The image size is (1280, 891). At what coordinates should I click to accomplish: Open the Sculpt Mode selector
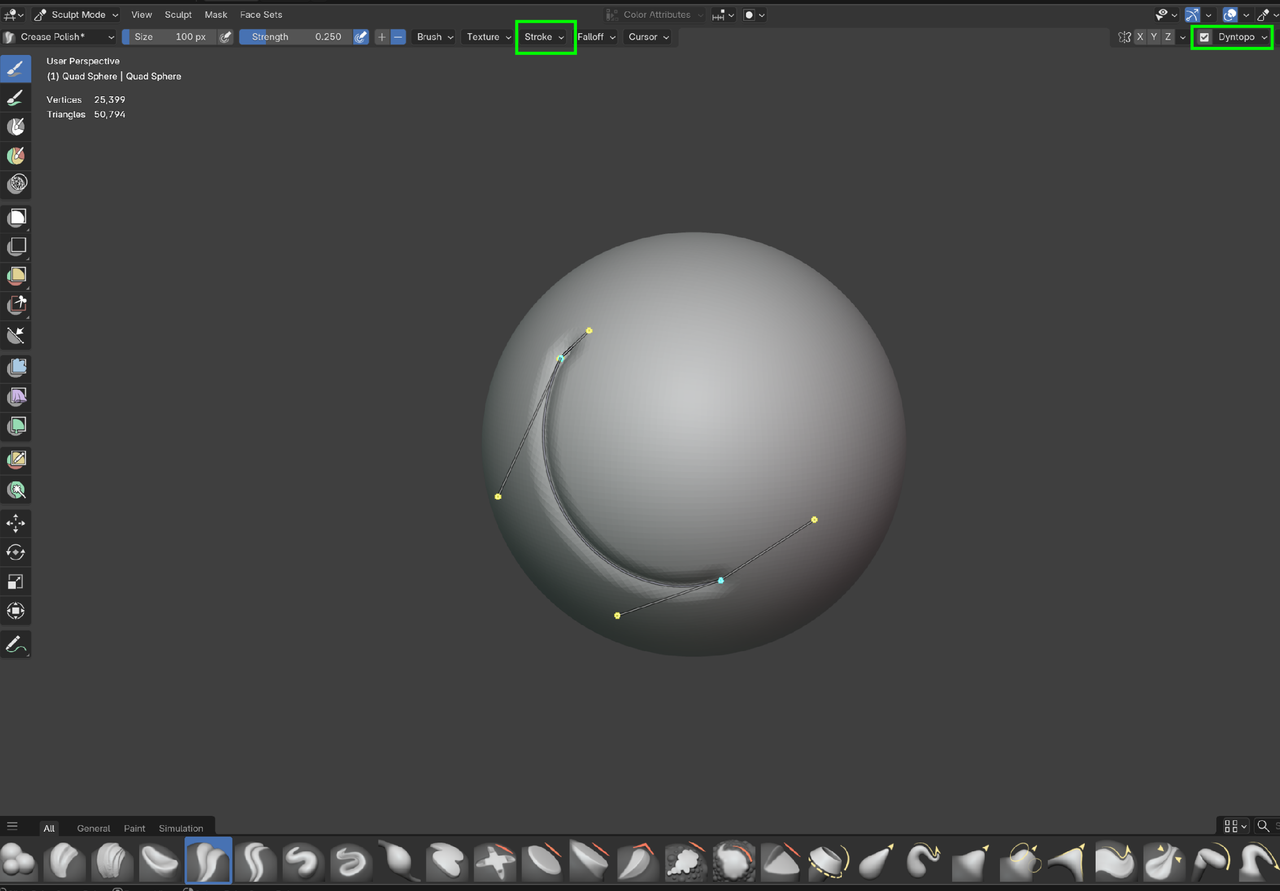point(77,15)
